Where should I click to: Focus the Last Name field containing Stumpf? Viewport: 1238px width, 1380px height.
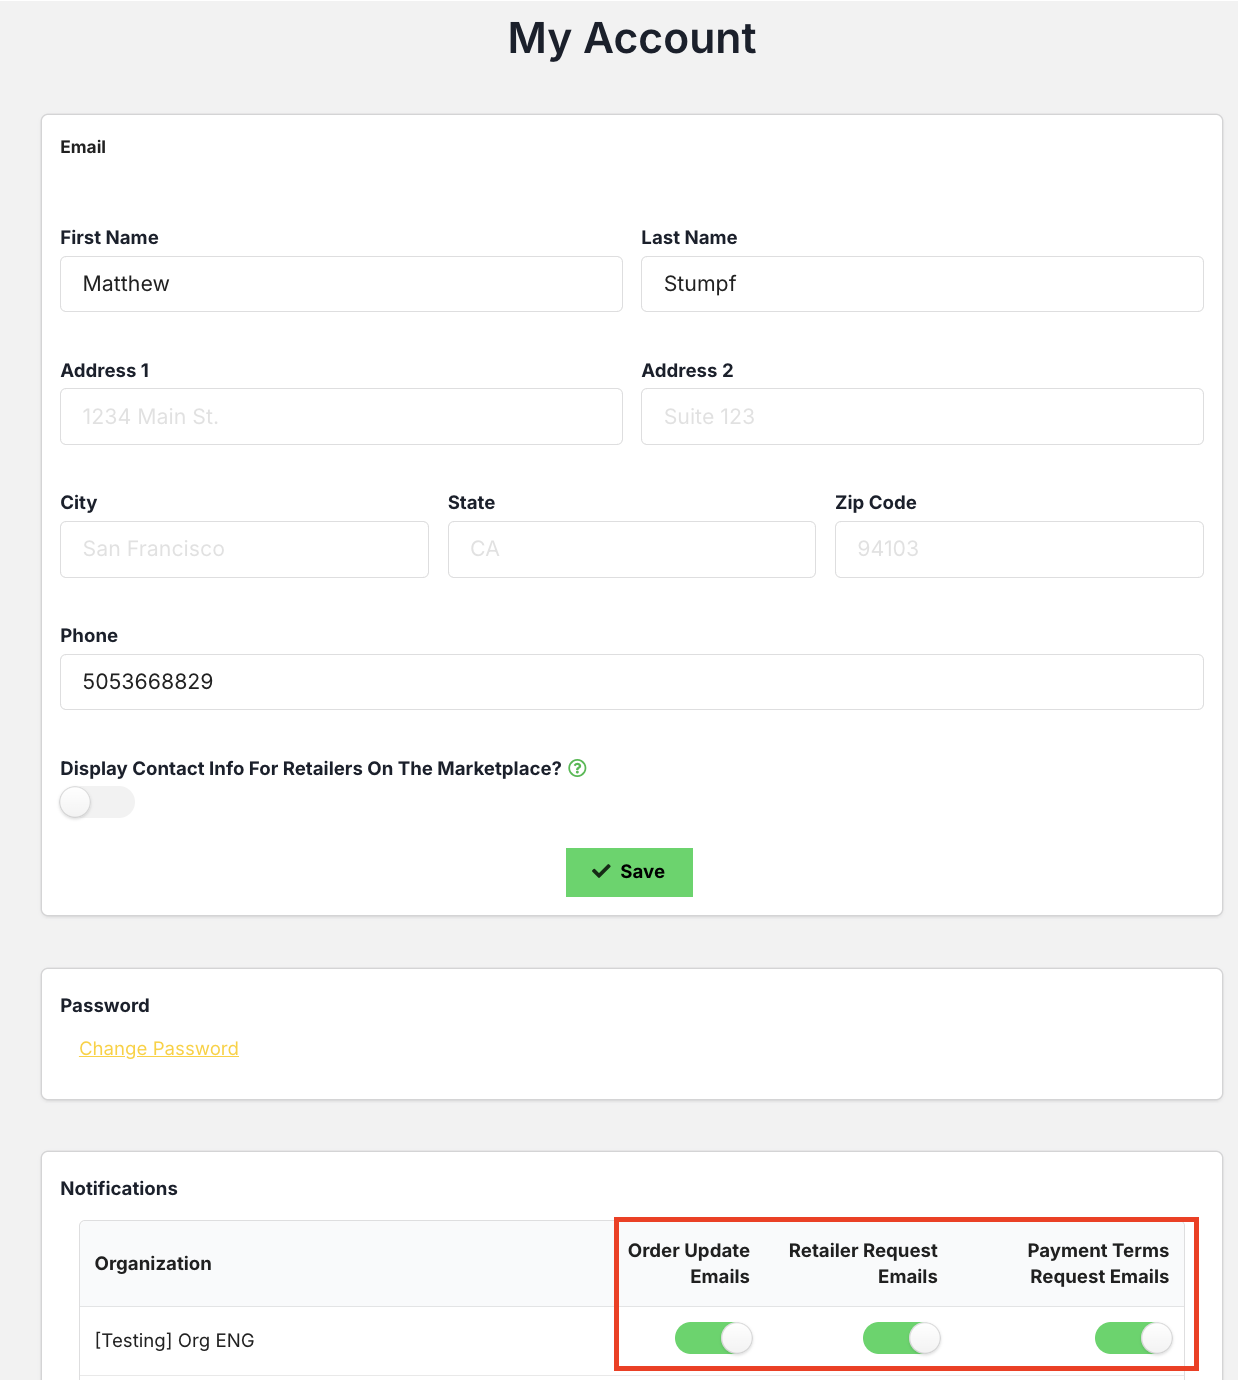point(921,284)
